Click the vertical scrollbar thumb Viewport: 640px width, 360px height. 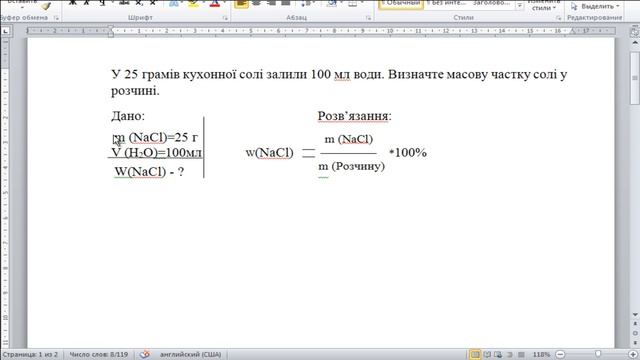[635, 78]
